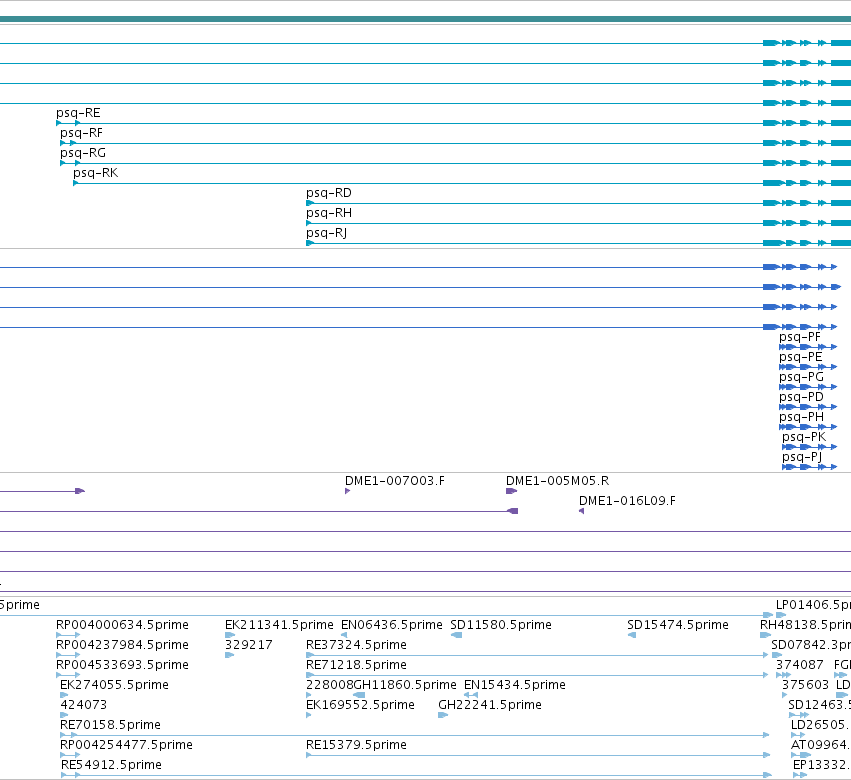
Task: Select EST RP004254477.5prime
Action: [126, 745]
